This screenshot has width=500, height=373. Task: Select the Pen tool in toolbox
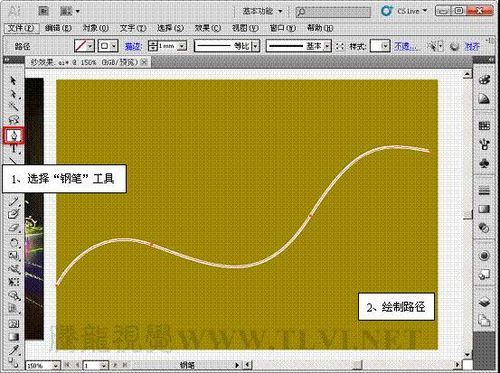coord(13,135)
